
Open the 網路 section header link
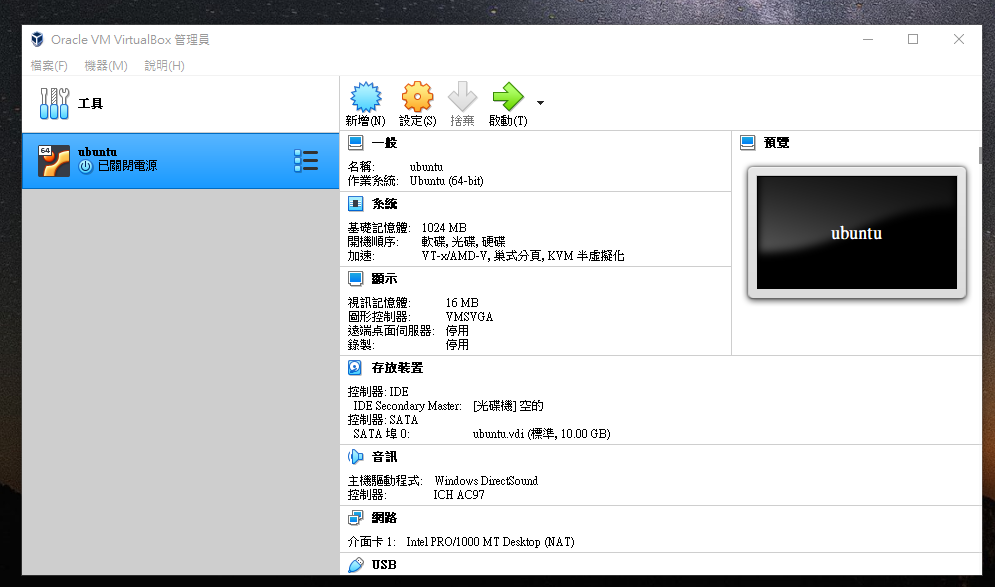coord(385,518)
